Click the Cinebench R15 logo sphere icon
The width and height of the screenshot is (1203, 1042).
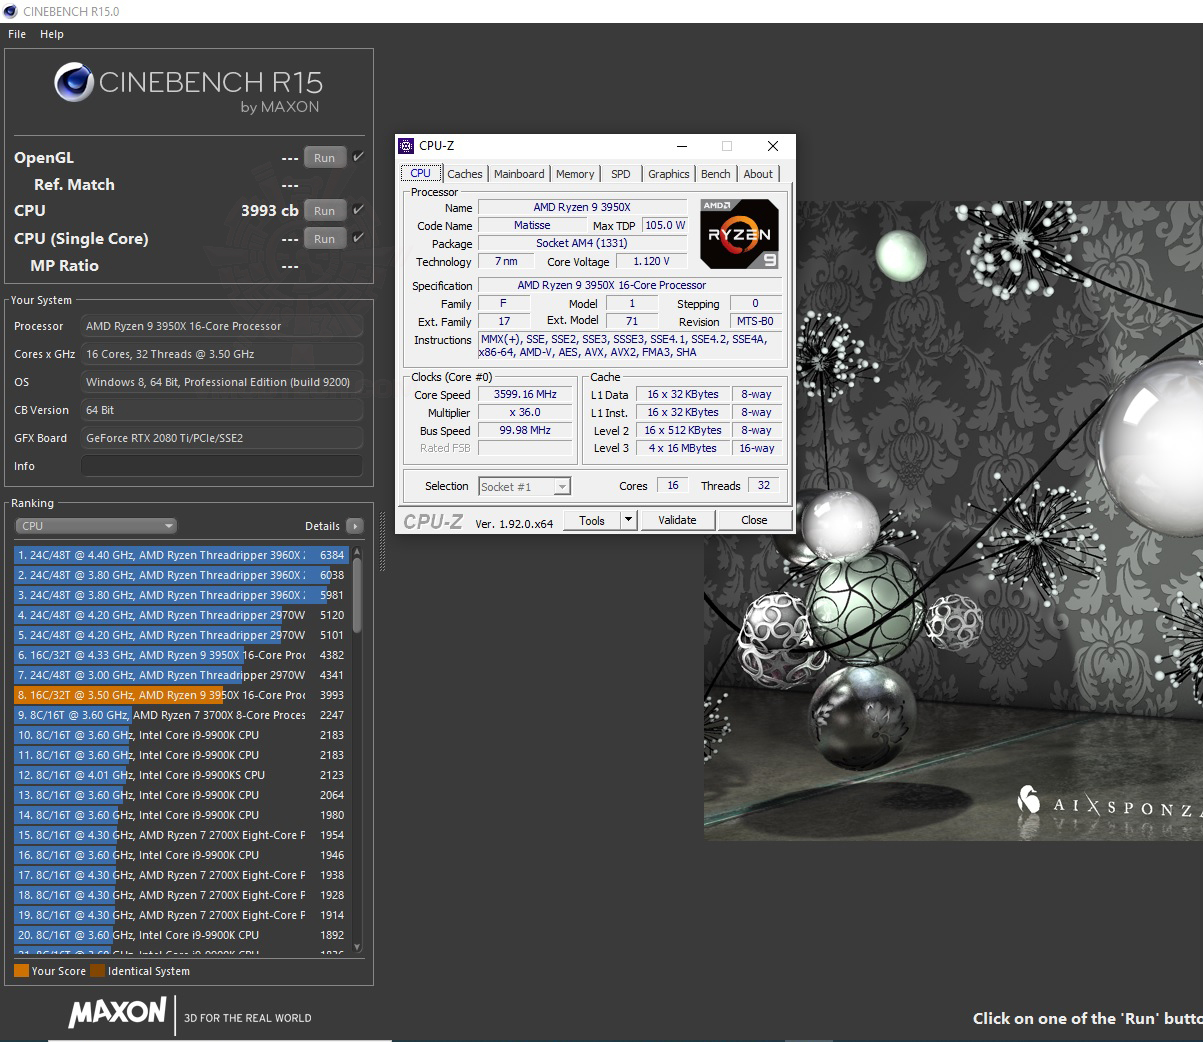coord(74,83)
